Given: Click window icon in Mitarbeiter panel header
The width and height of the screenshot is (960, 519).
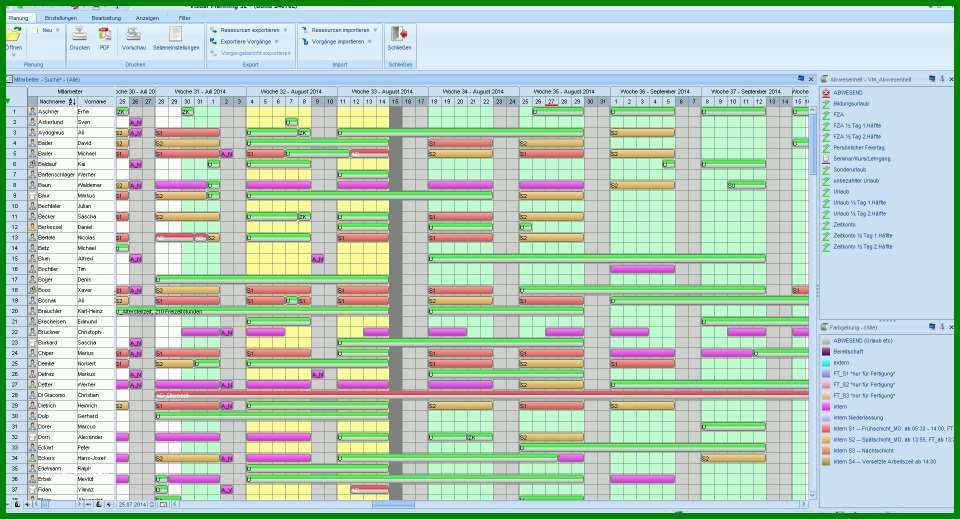Looking at the screenshot, I should coord(801,79).
